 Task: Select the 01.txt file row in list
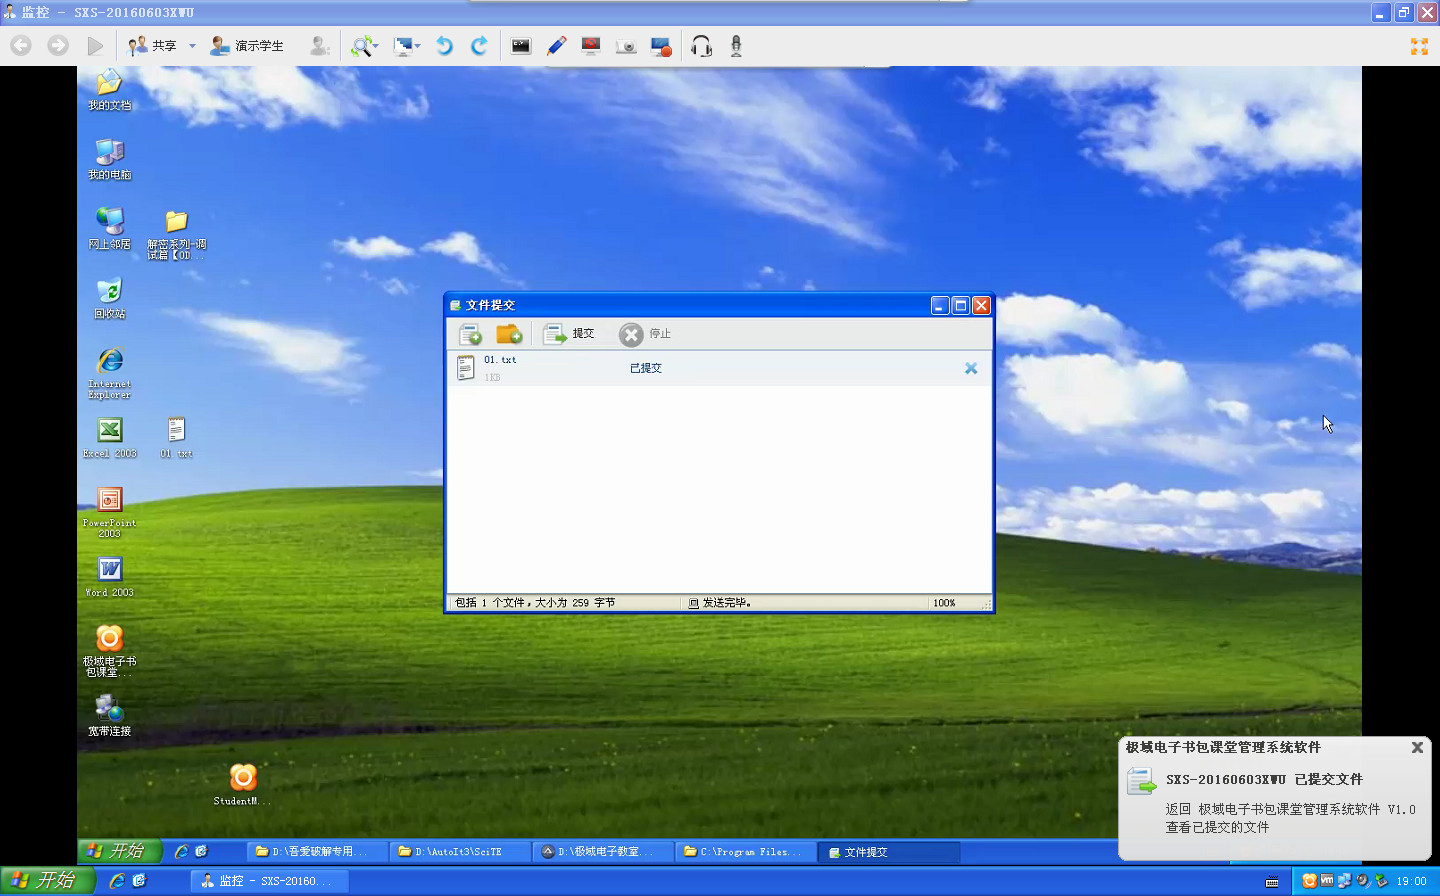pyautogui.click(x=700, y=368)
